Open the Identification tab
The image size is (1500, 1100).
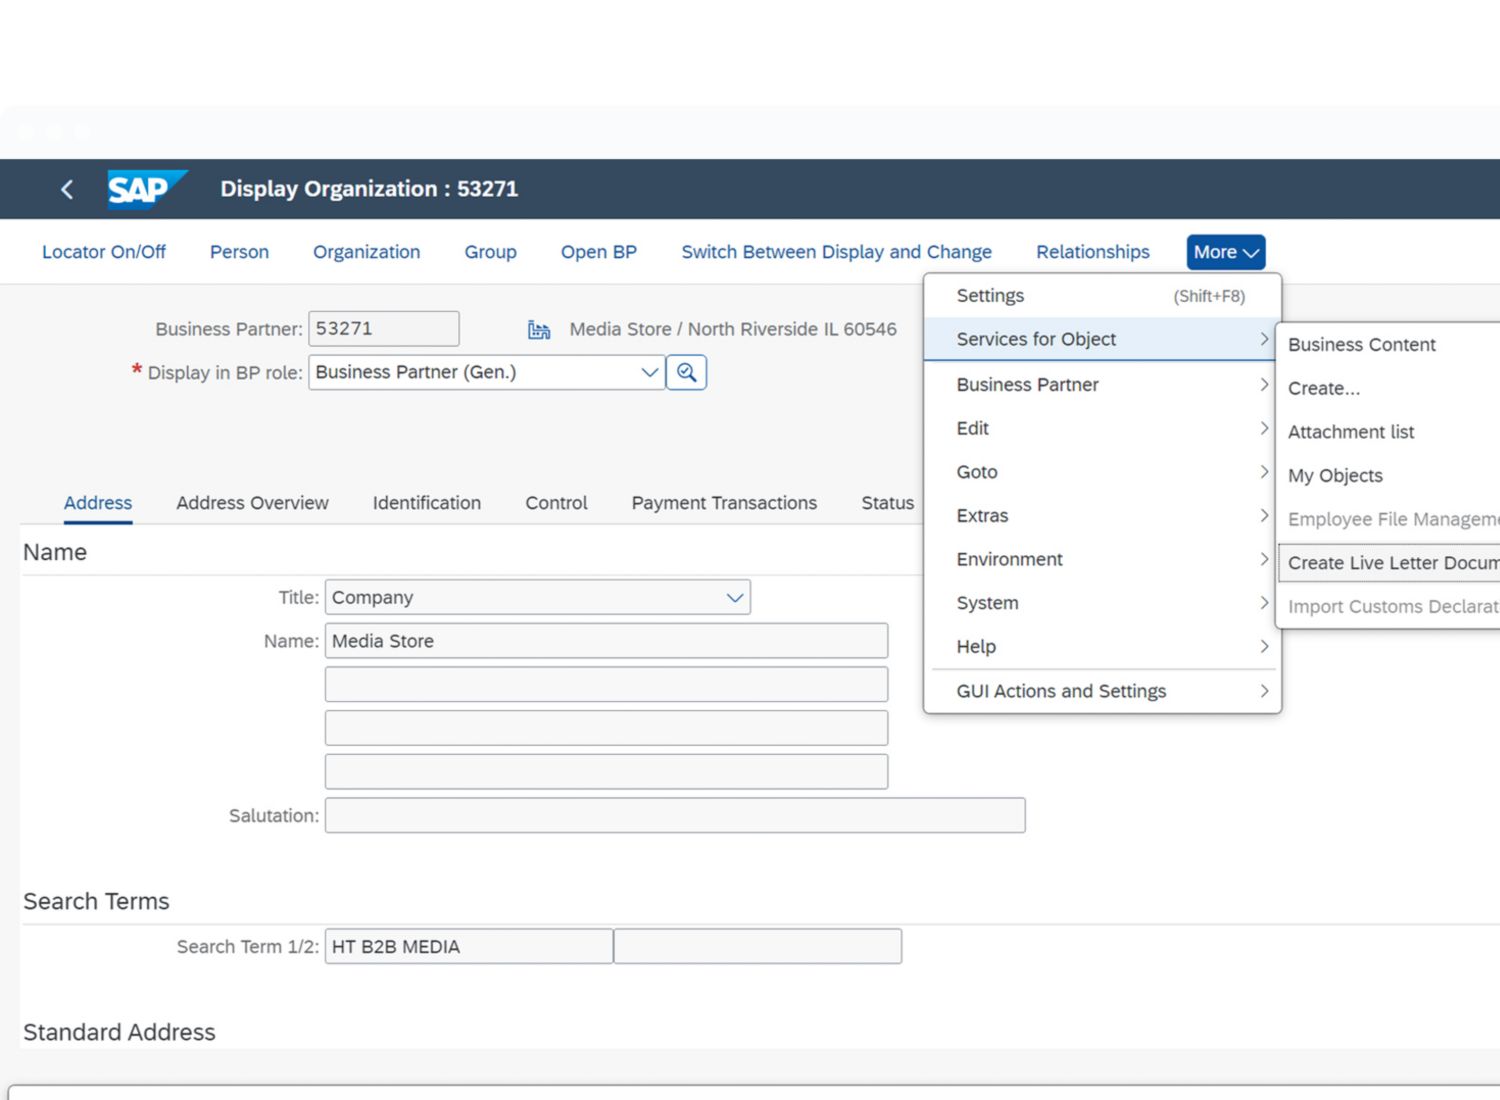point(426,503)
